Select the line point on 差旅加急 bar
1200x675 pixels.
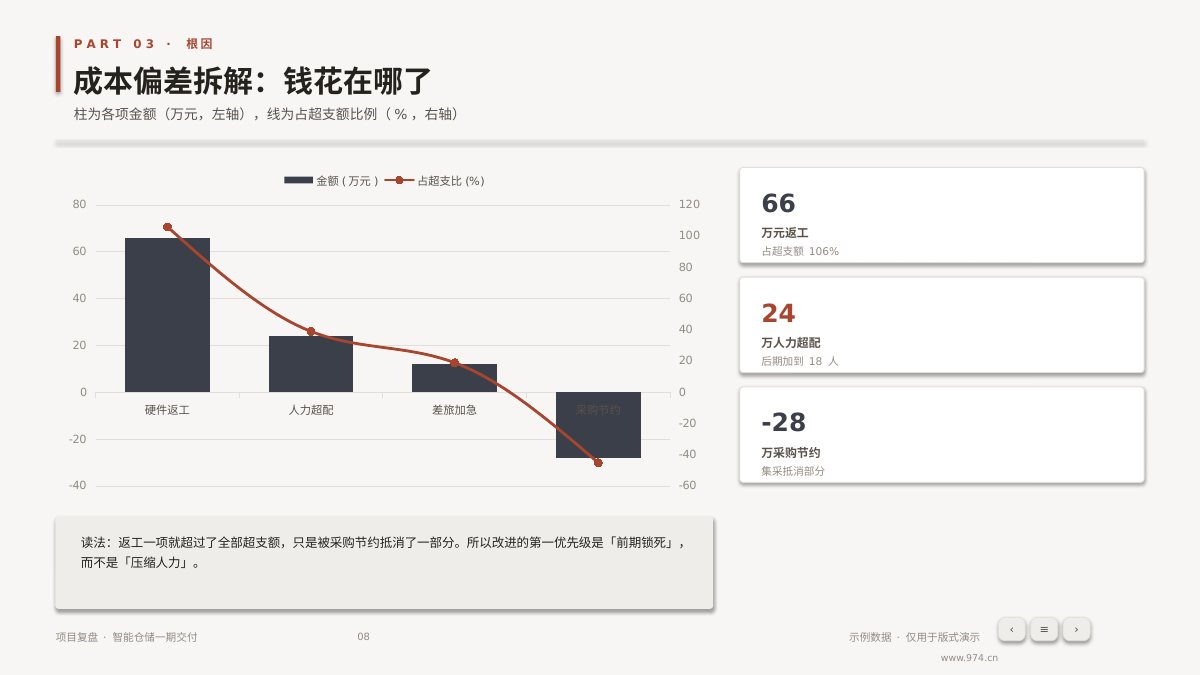[x=454, y=362]
